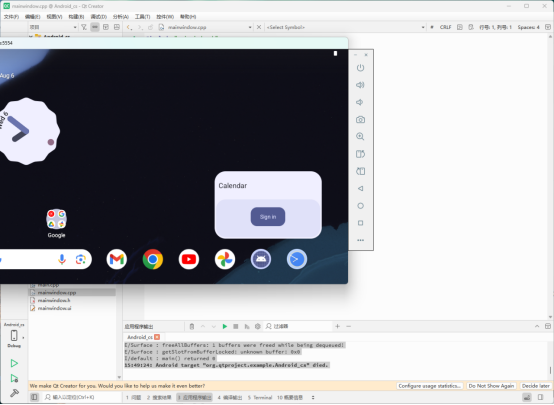Image resolution: width=554 pixels, height=405 pixels.
Task: Click the Calendar widget Sign in button
Action: pyautogui.click(x=268, y=217)
